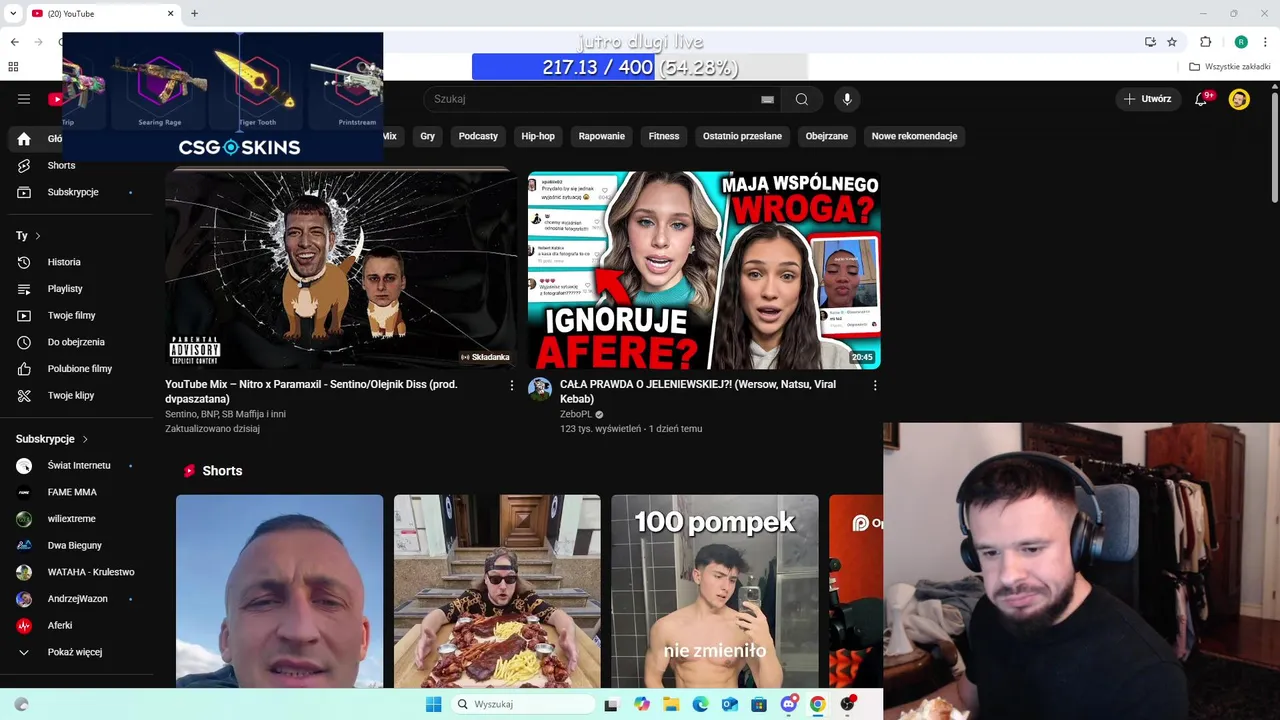Viewport: 1280px width, 720px height.
Task: Select Ostatnio przesłane filter chip
Action: pyautogui.click(x=742, y=136)
